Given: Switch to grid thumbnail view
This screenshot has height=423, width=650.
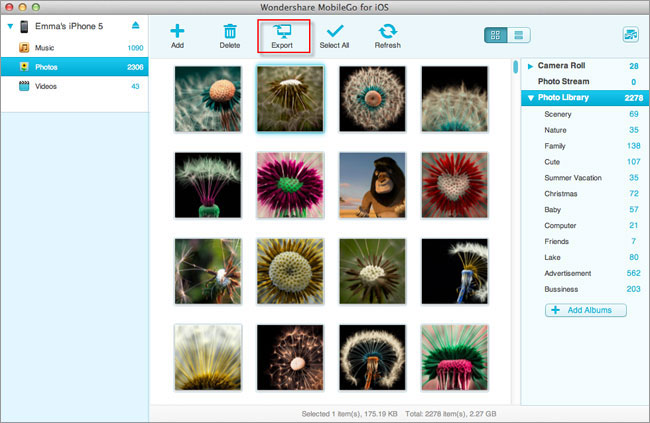Looking at the screenshot, I should (496, 35).
